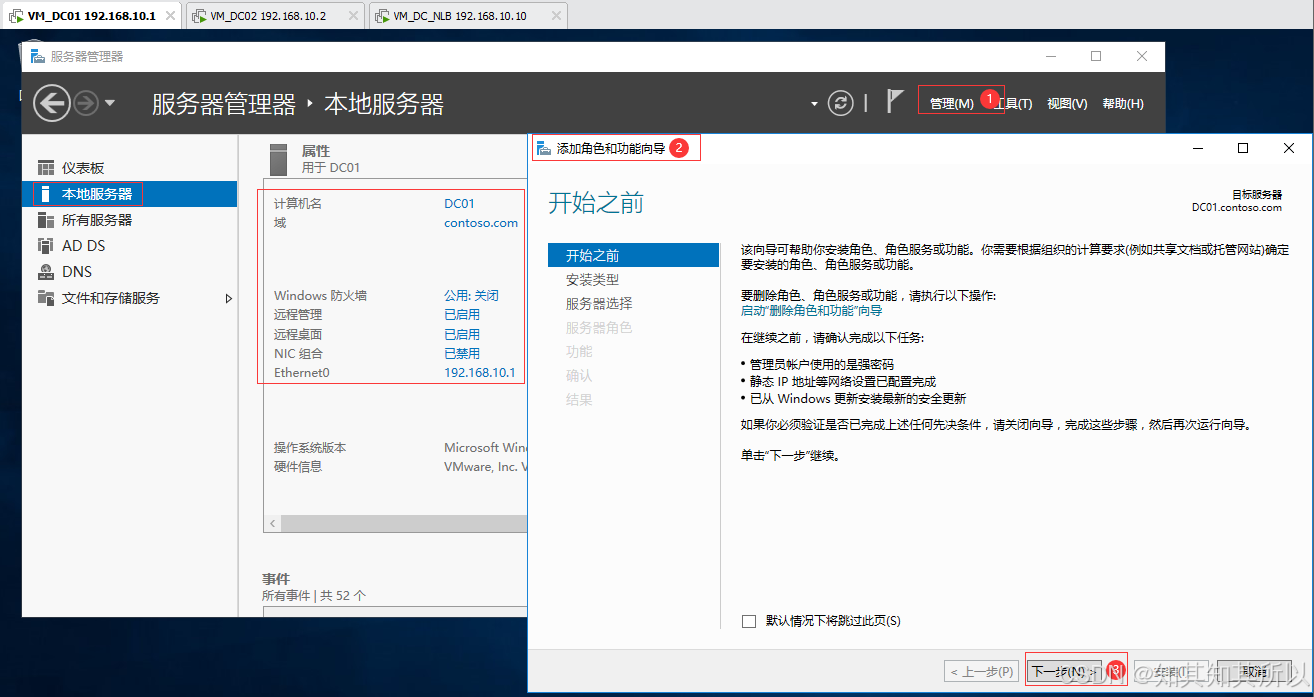Click the properties panel horizontal scrollbar
1314x697 pixels.
[395, 524]
